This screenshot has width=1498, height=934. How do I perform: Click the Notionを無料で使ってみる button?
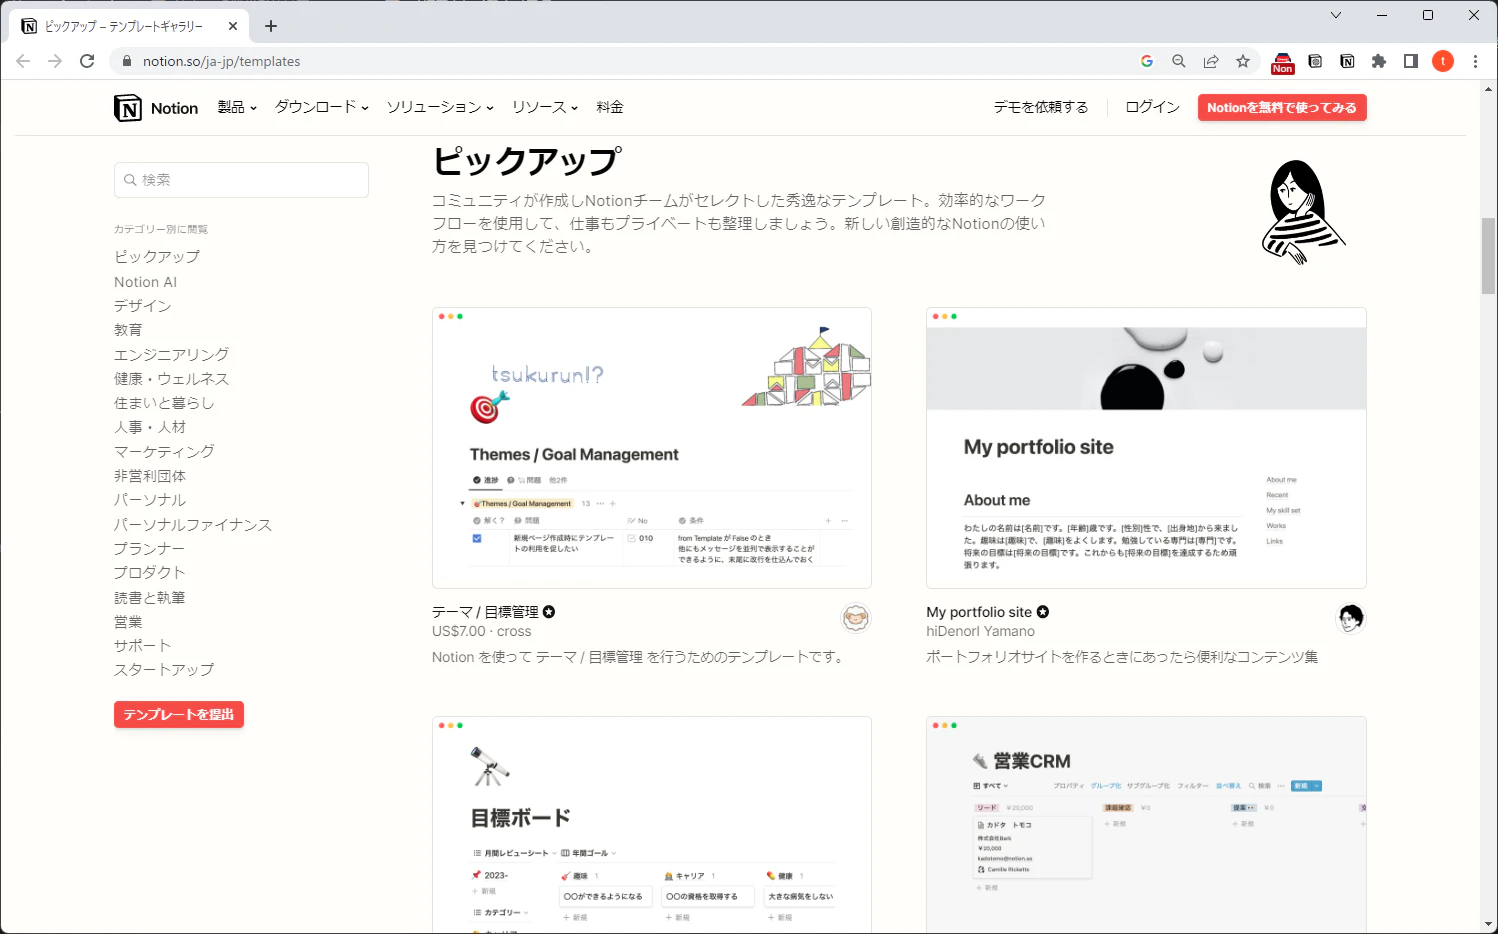(x=1282, y=108)
